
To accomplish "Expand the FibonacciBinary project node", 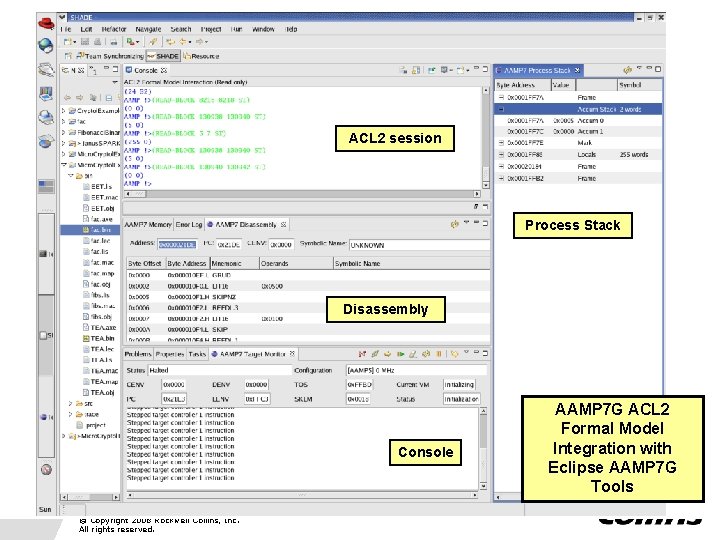I will click(x=64, y=132).
